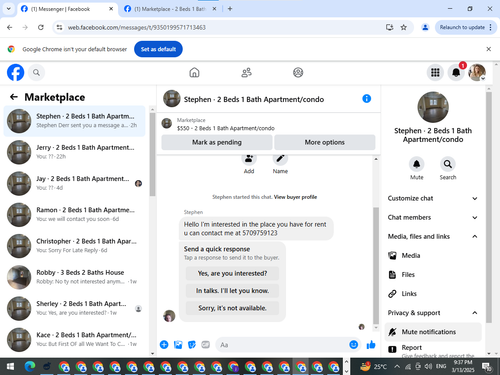
Task: Open the Friends icon in top navigation
Action: coord(246,72)
